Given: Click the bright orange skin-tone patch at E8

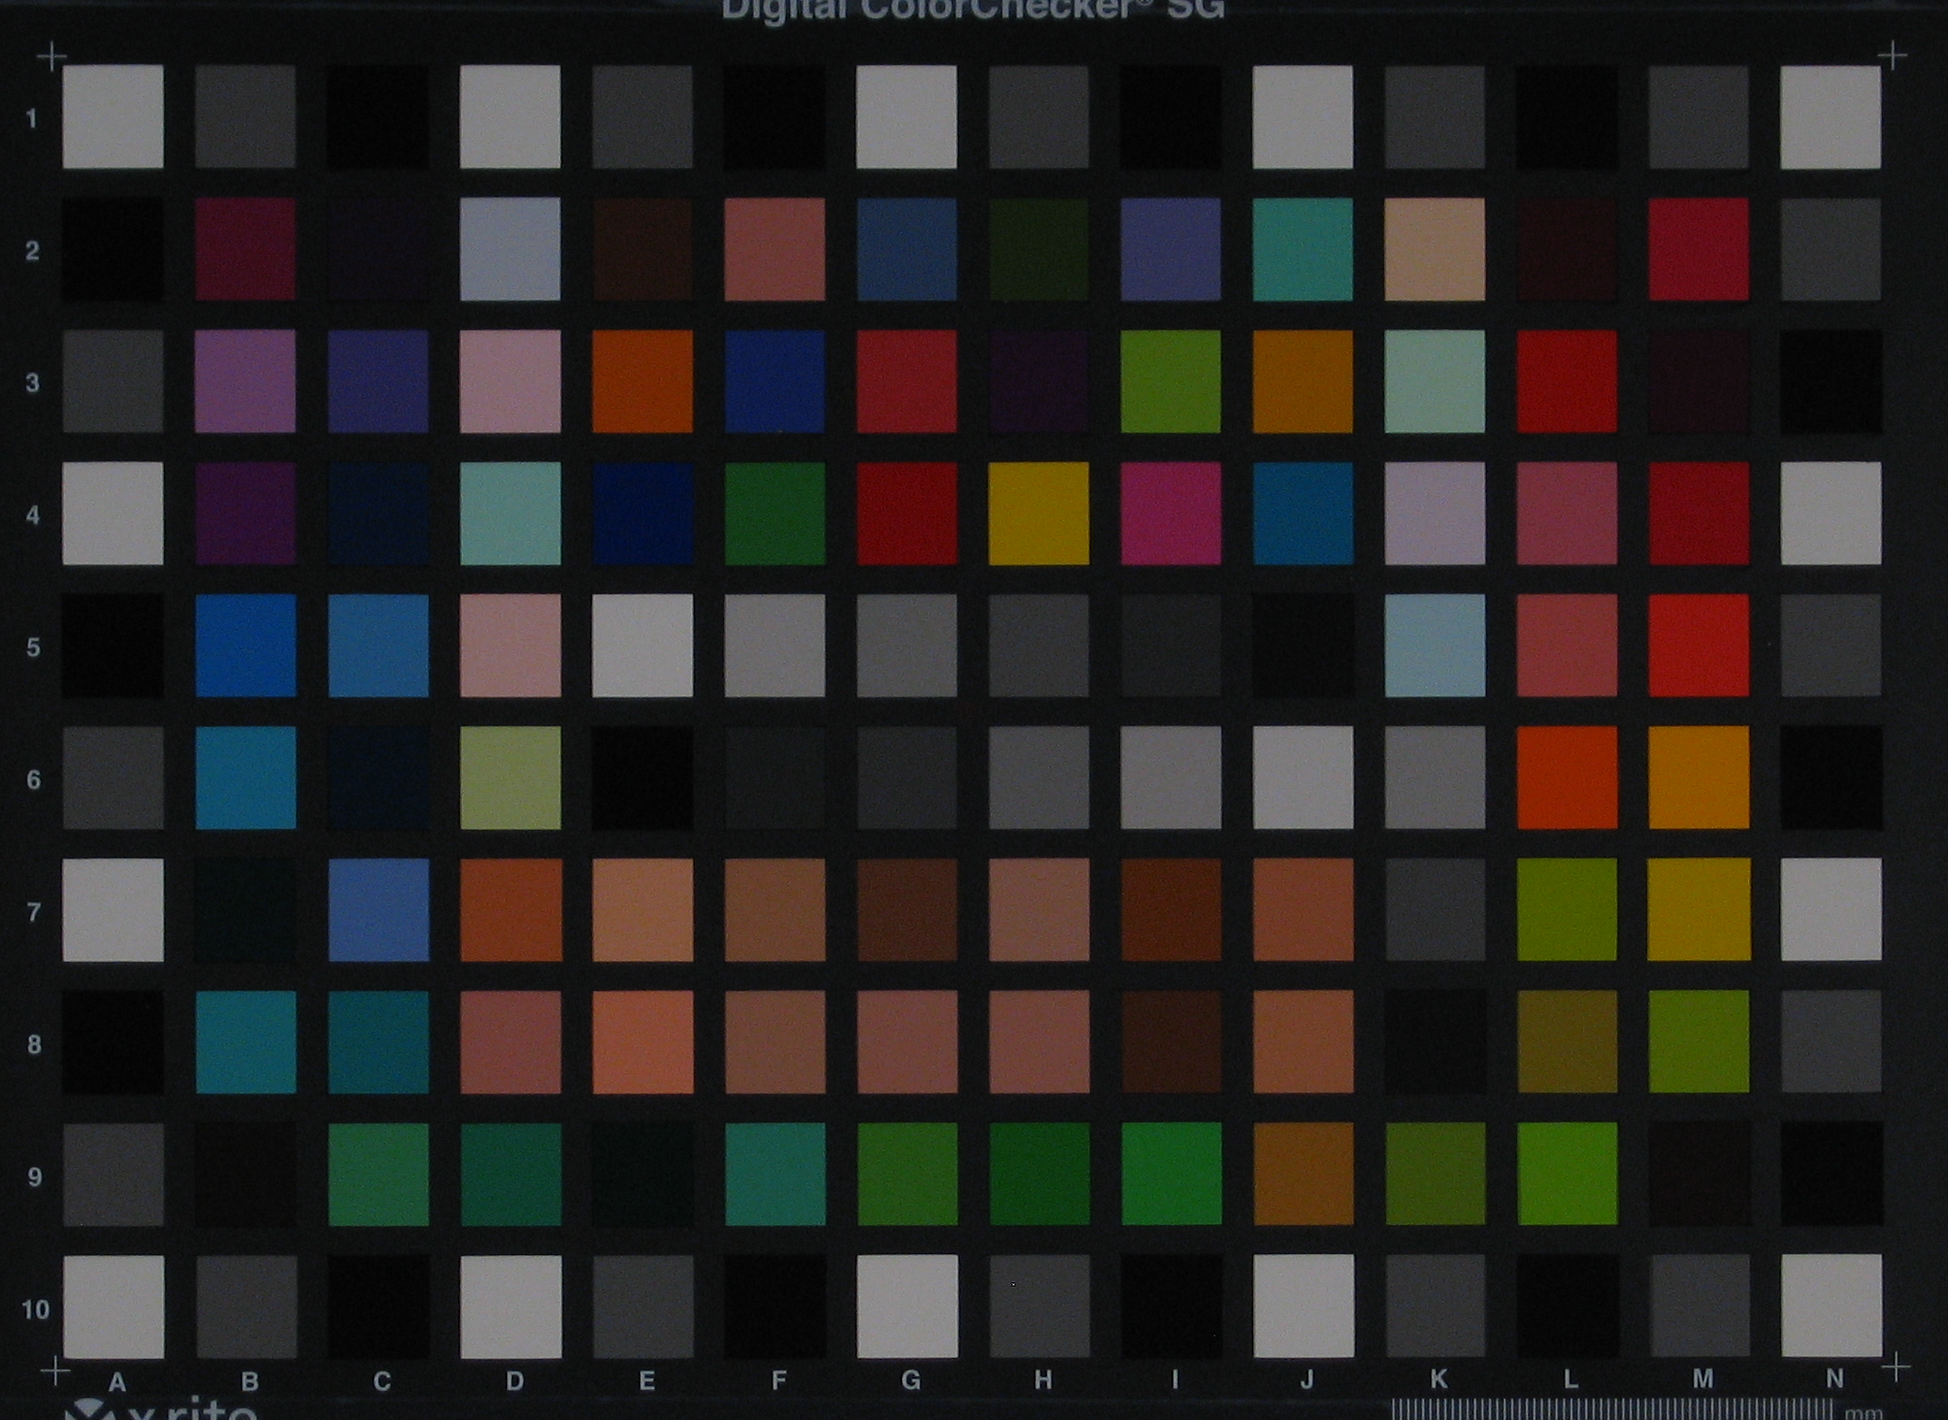Looking at the screenshot, I should coord(642,1042).
